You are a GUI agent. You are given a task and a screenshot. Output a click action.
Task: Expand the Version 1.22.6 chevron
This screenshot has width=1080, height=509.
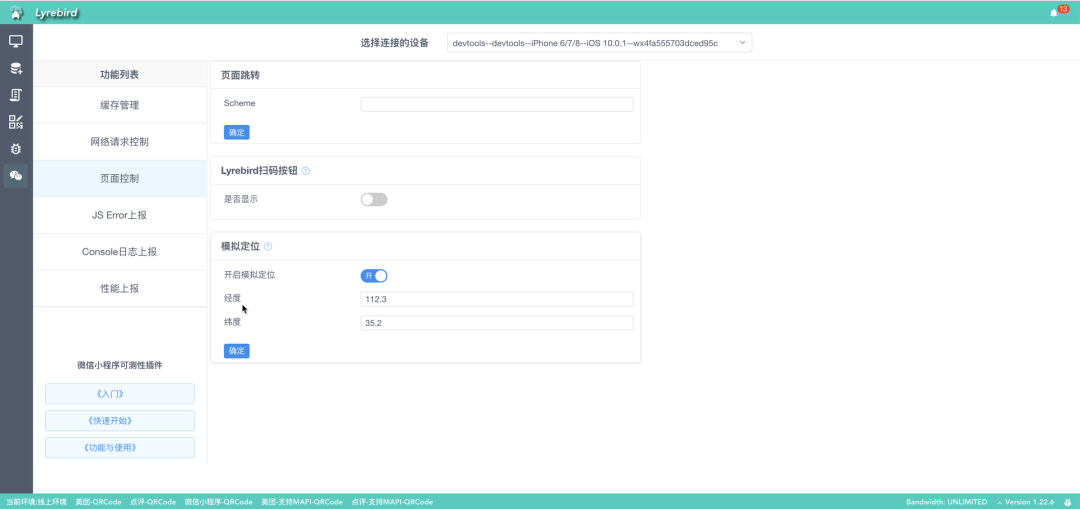[999, 502]
